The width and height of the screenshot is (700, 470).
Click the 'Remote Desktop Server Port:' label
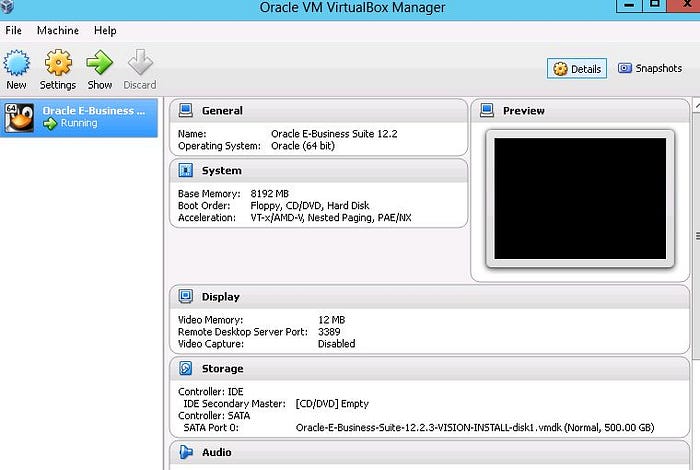click(x=243, y=332)
